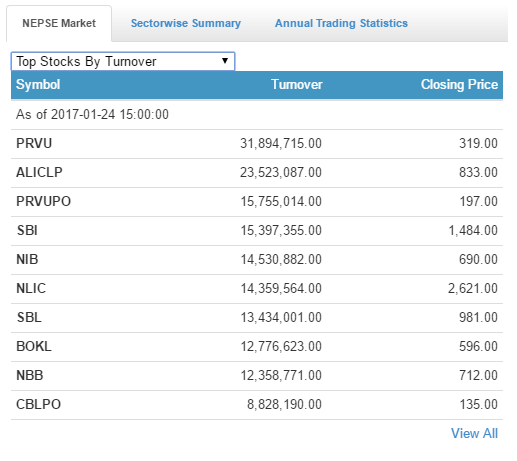Open the Sectorwise Summary tab
Screen dimensions: 517x461
coord(186,23)
